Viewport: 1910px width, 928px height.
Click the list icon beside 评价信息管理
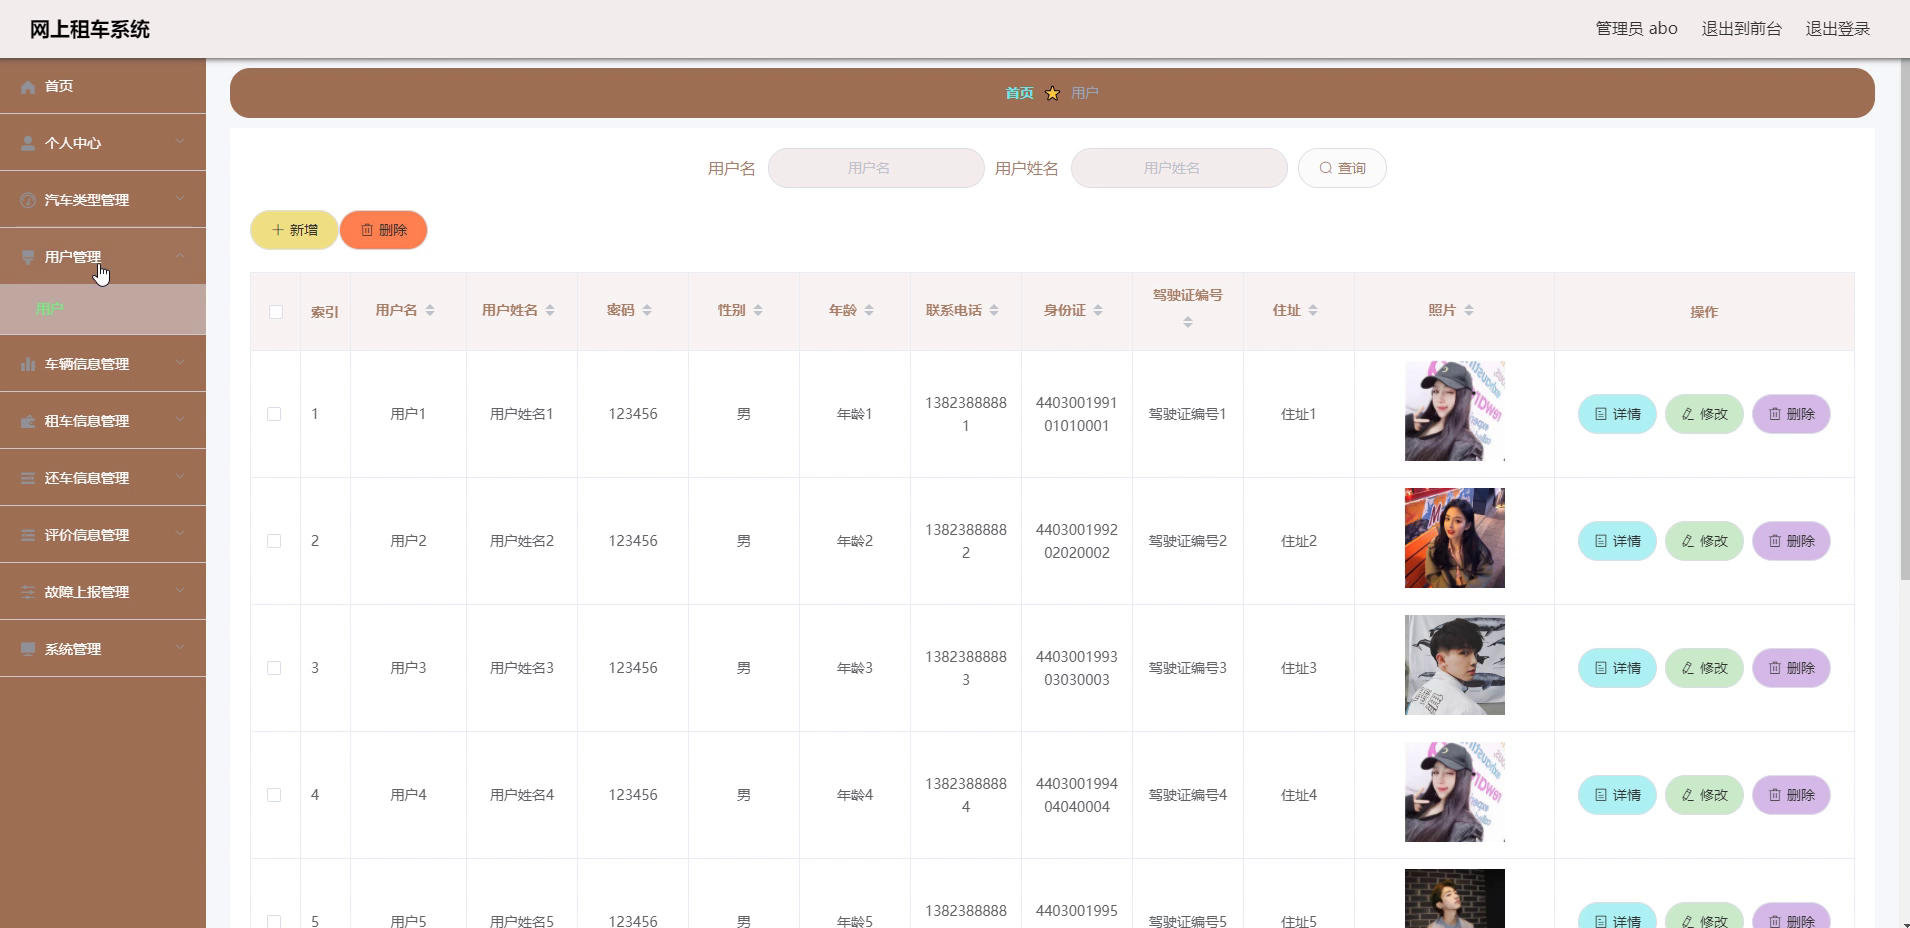click(x=28, y=536)
